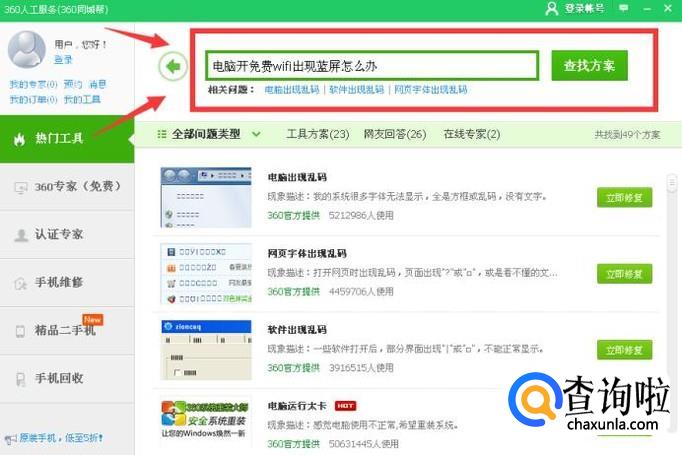Expand the 全部问题类型 dropdown arrow

coord(257,134)
